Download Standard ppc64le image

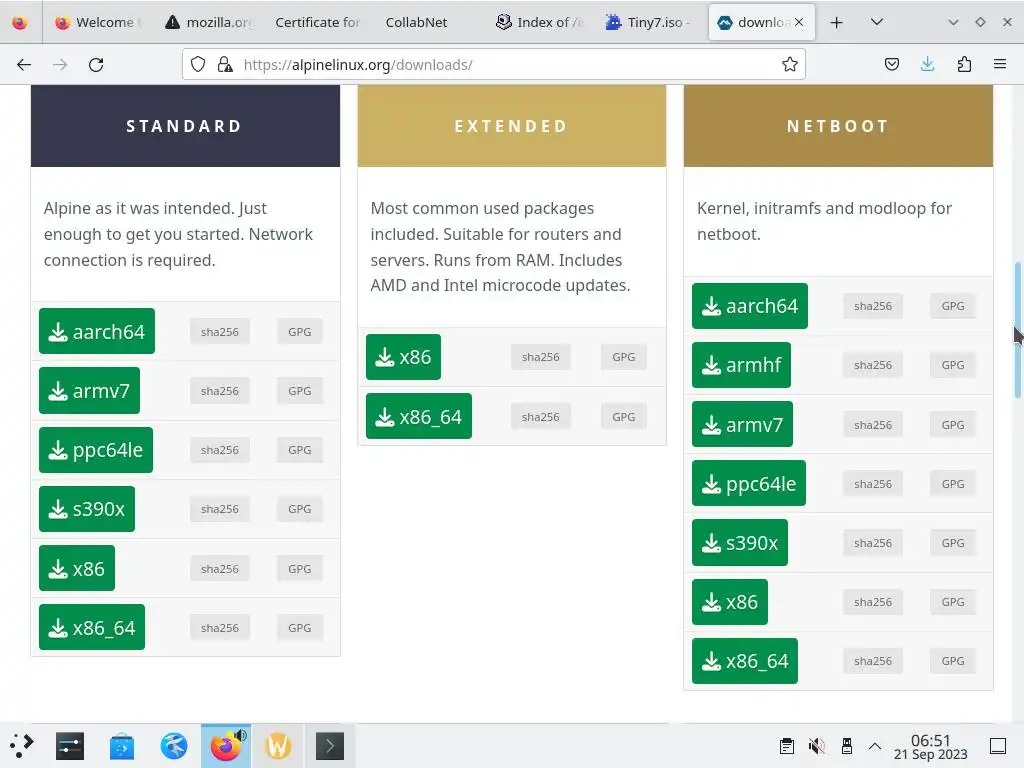point(96,450)
